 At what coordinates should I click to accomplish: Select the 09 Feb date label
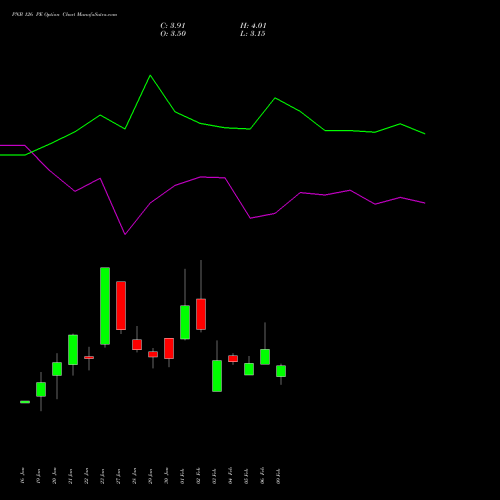[278, 476]
